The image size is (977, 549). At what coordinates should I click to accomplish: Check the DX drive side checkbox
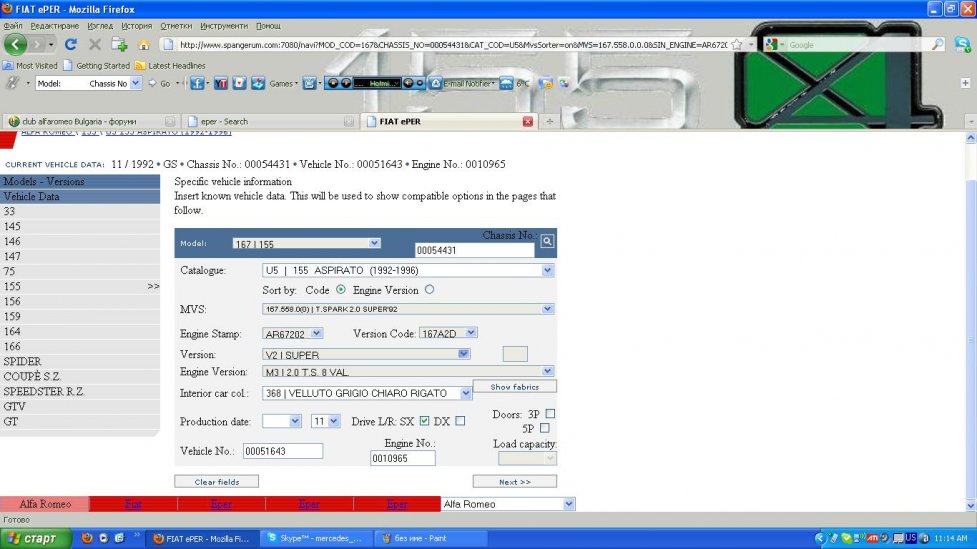[x=460, y=421]
